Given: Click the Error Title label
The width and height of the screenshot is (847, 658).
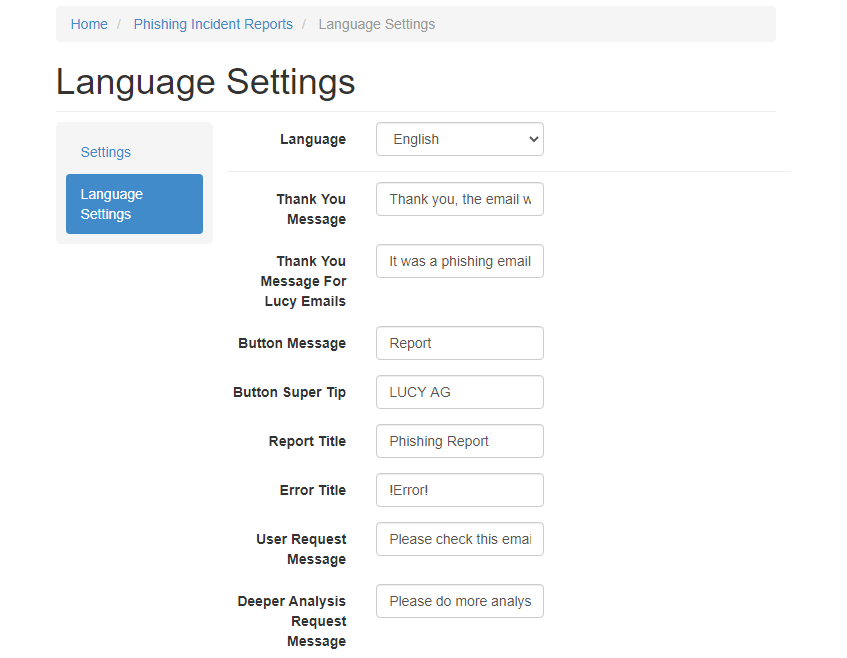Looking at the screenshot, I should 313,491.
